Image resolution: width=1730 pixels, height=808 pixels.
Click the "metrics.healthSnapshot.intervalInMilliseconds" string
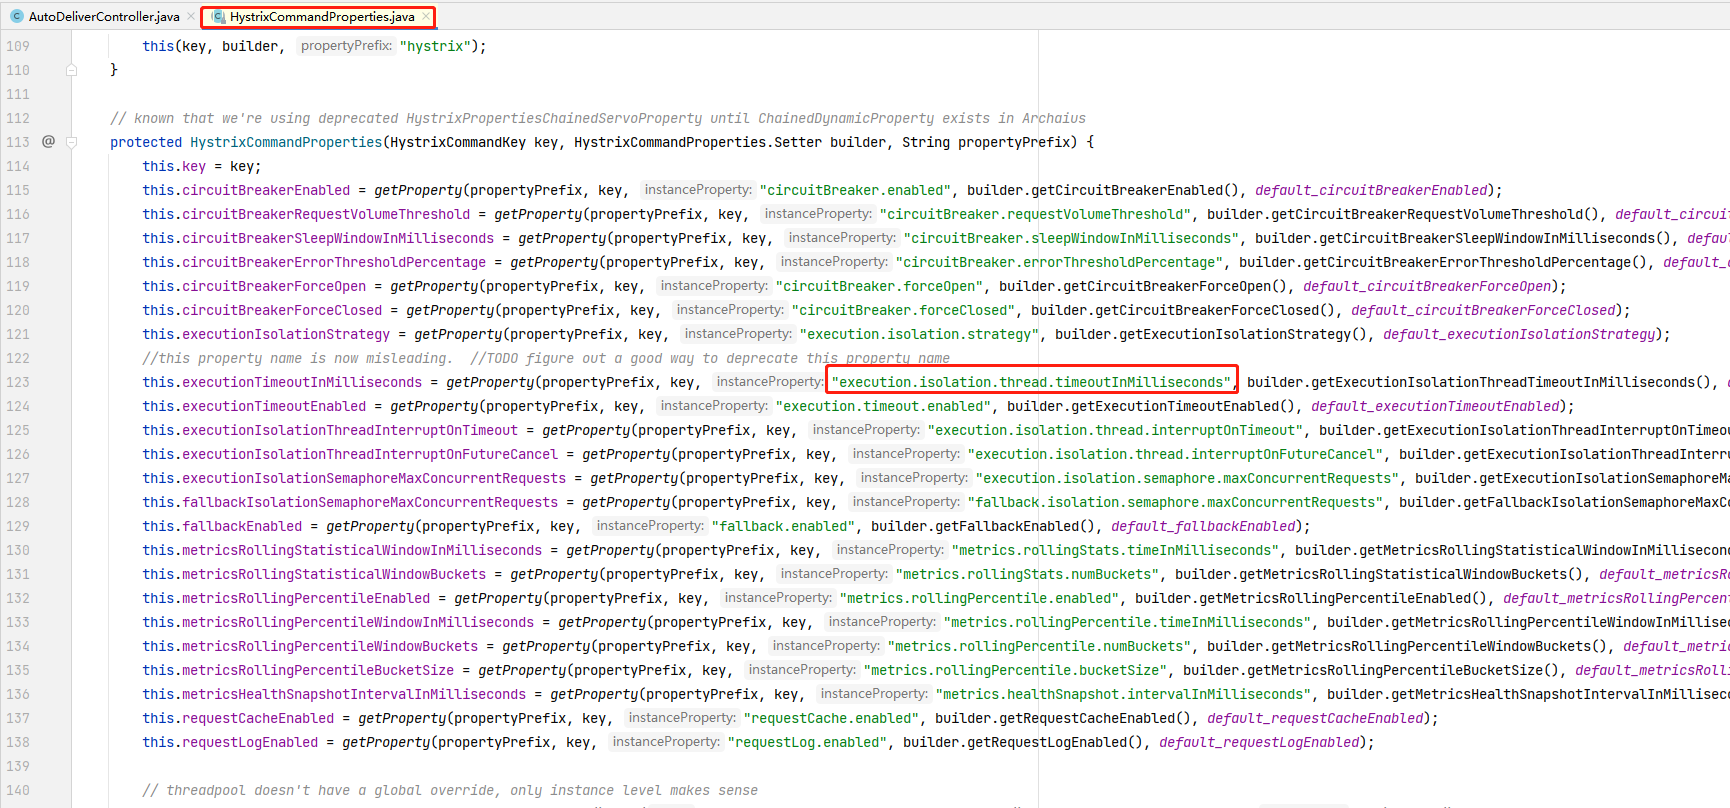click(x=1123, y=694)
